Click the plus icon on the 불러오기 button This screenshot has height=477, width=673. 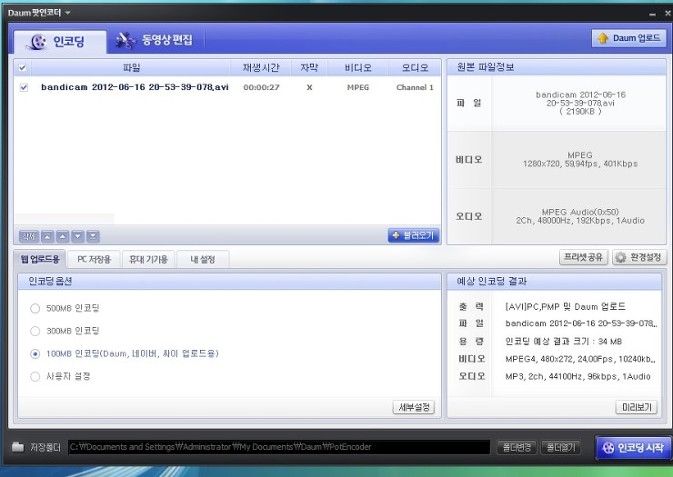pyautogui.click(x=396, y=235)
